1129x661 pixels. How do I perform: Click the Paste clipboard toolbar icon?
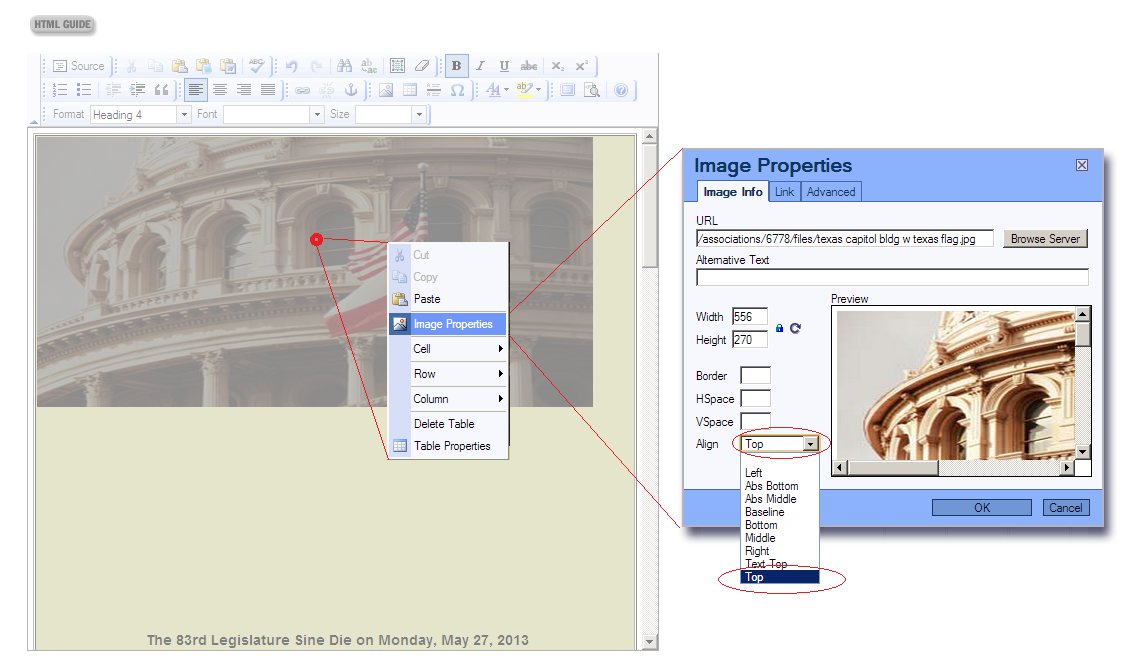click(179, 66)
